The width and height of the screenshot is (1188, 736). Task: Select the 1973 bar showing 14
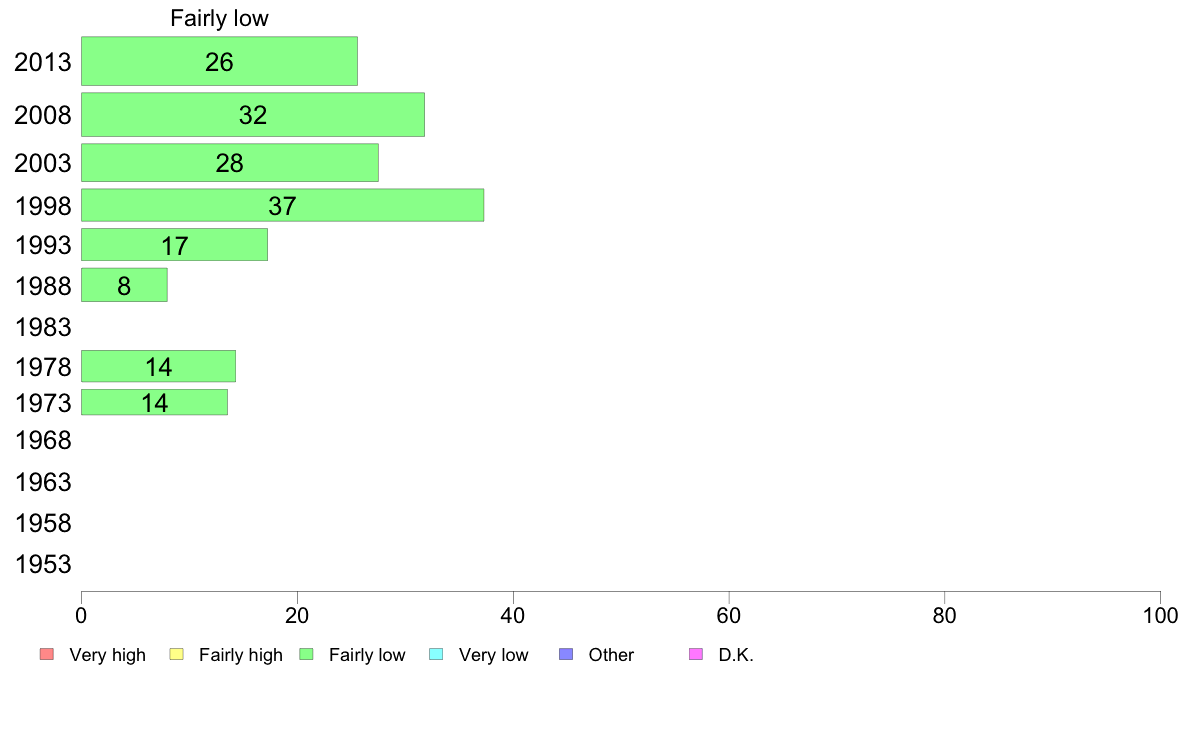[x=155, y=402]
